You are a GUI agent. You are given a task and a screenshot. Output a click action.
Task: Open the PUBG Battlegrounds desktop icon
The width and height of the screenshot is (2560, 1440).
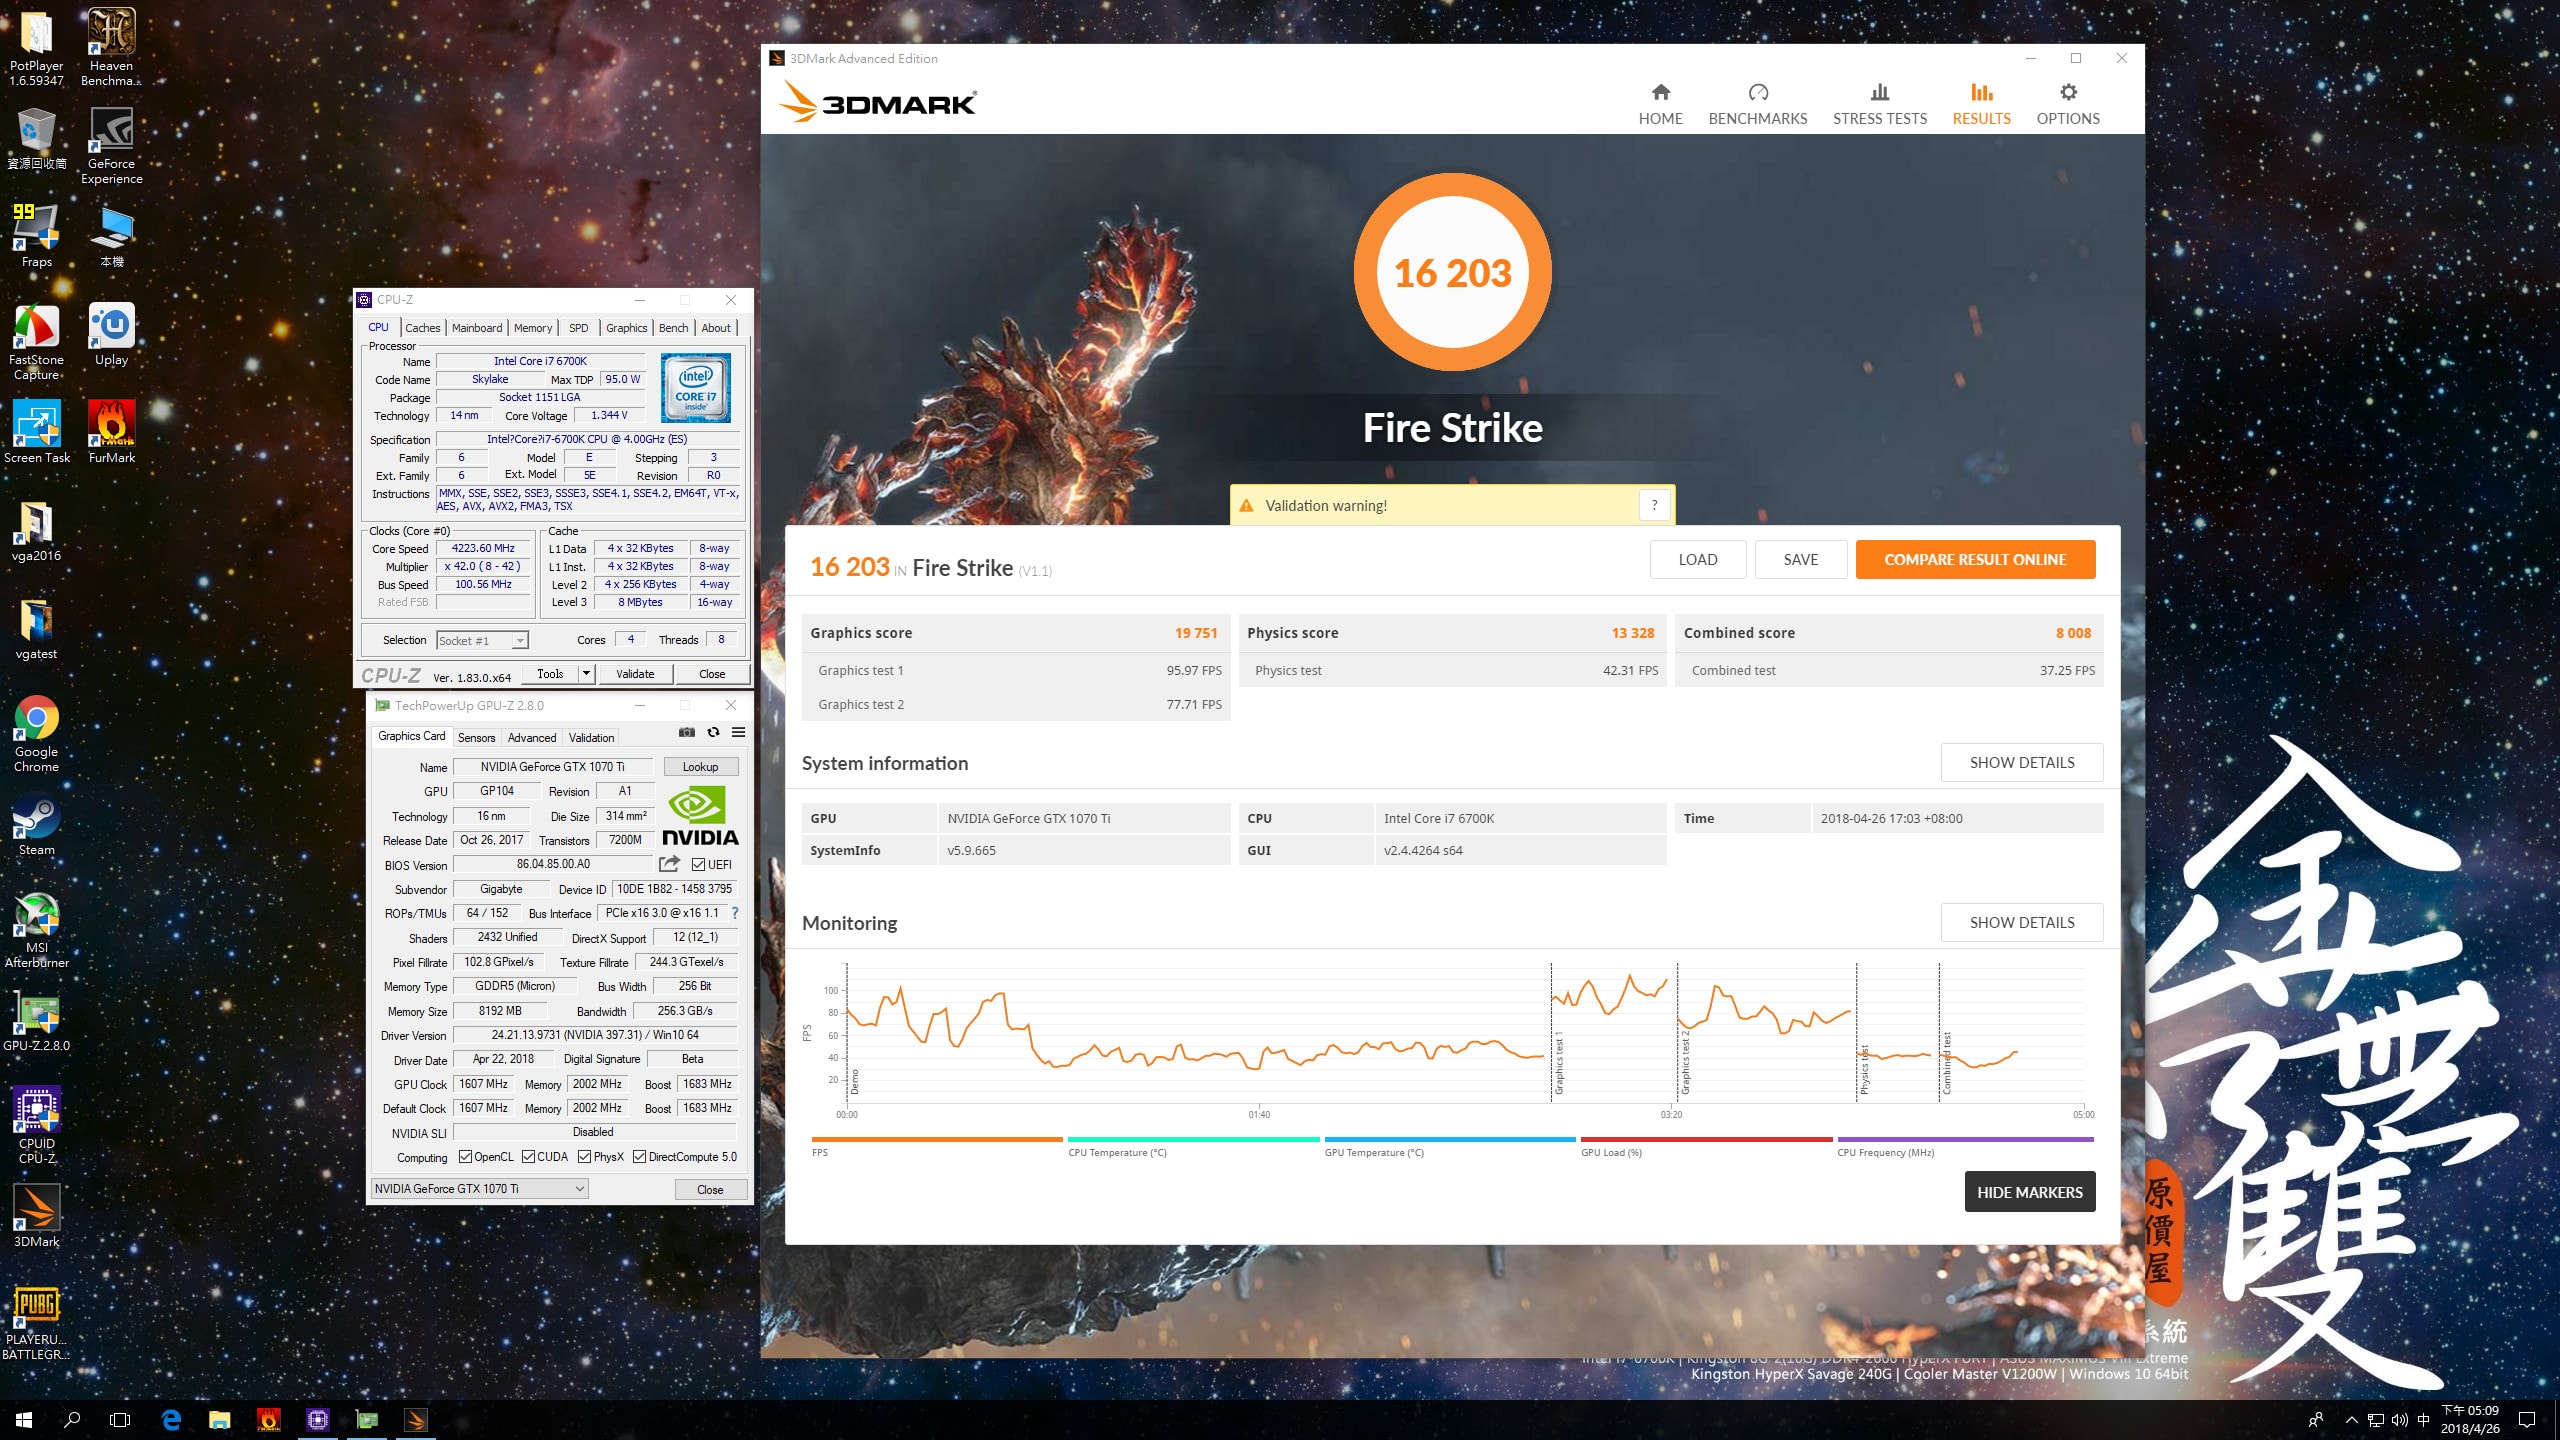(x=37, y=1323)
